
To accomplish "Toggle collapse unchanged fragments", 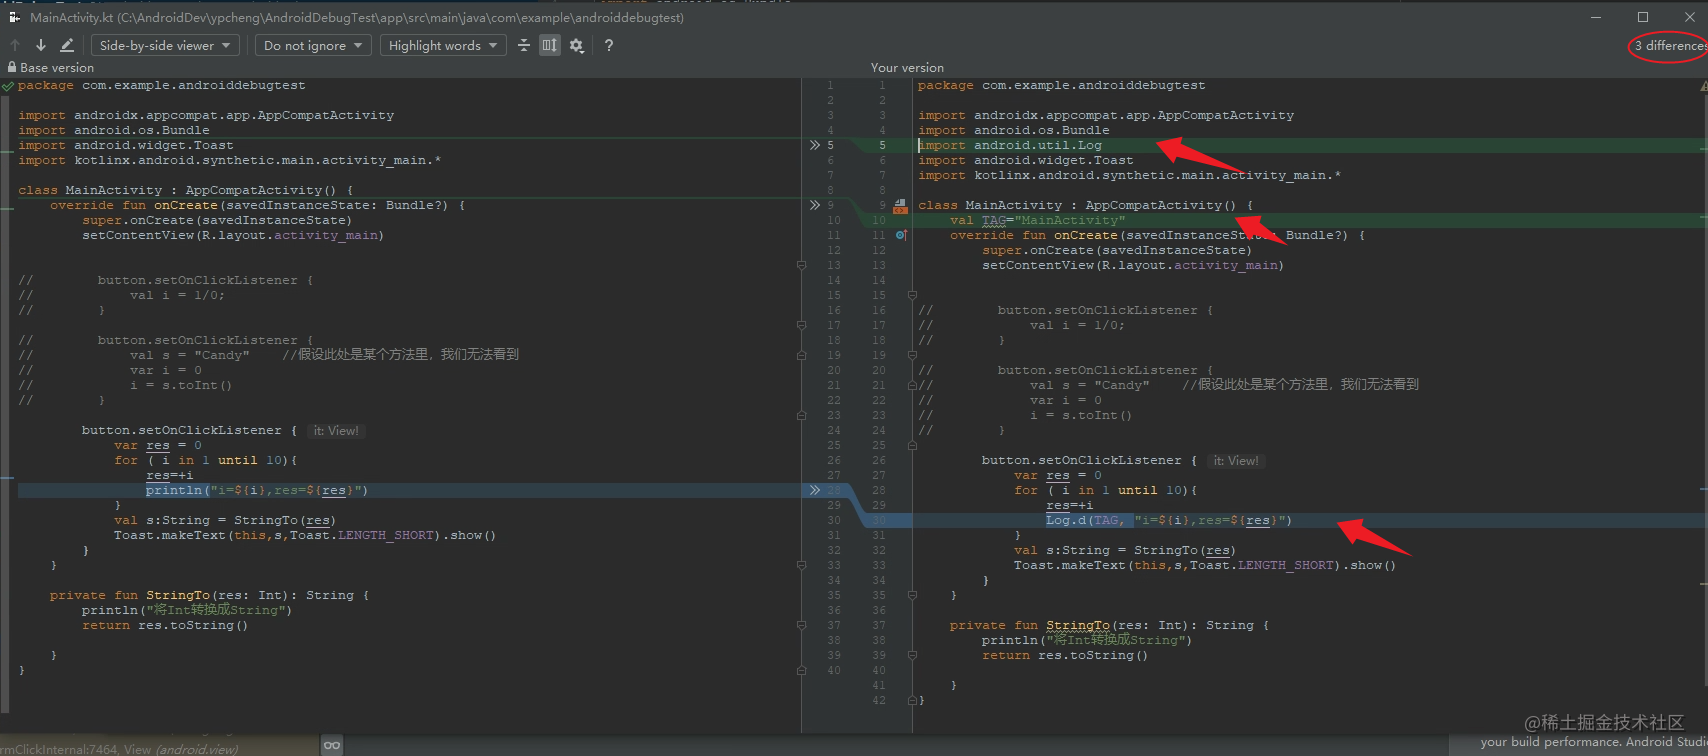I will 524,45.
